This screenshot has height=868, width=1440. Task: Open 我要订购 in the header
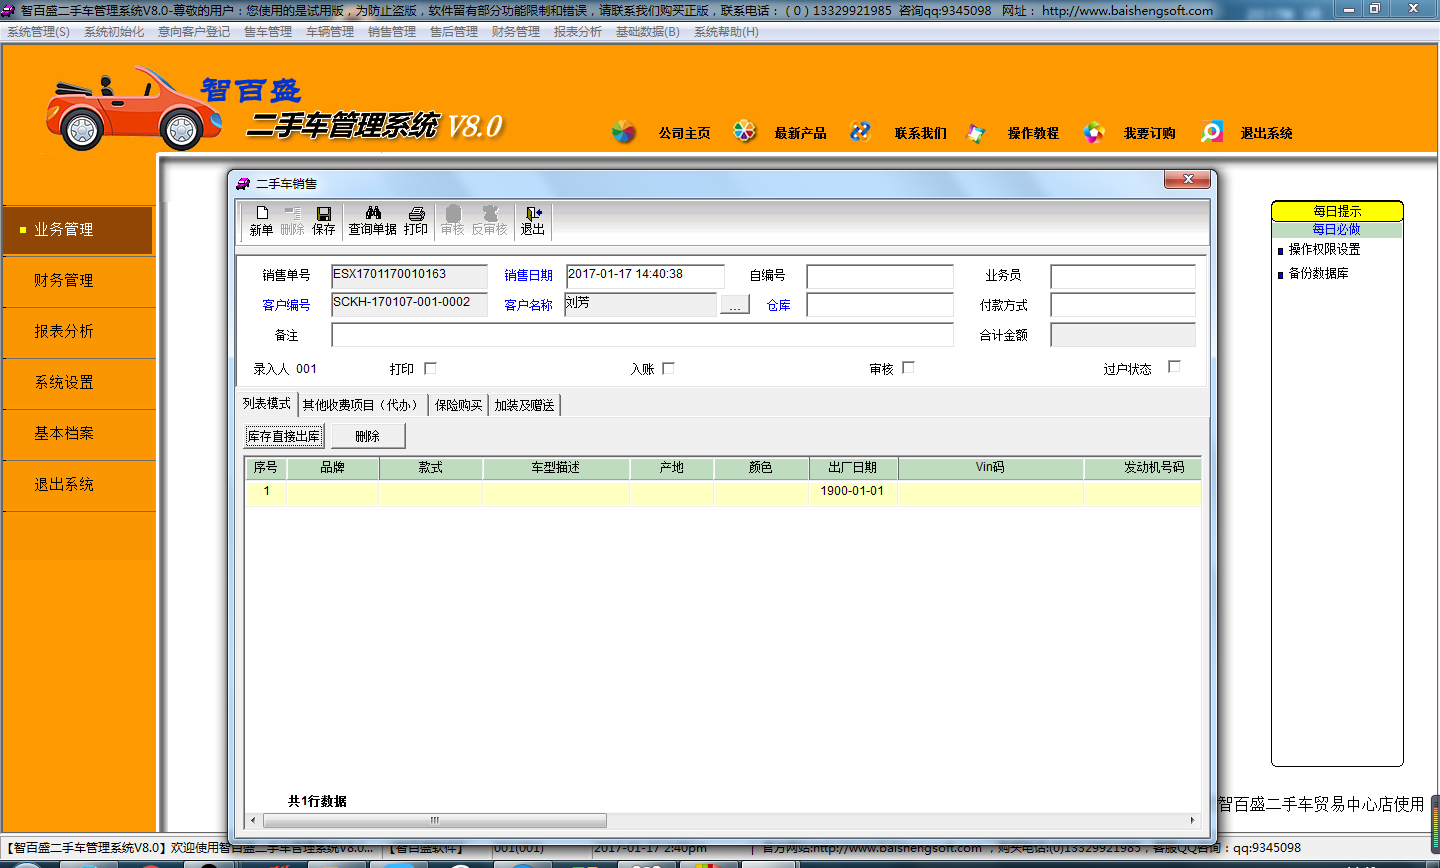[1150, 133]
